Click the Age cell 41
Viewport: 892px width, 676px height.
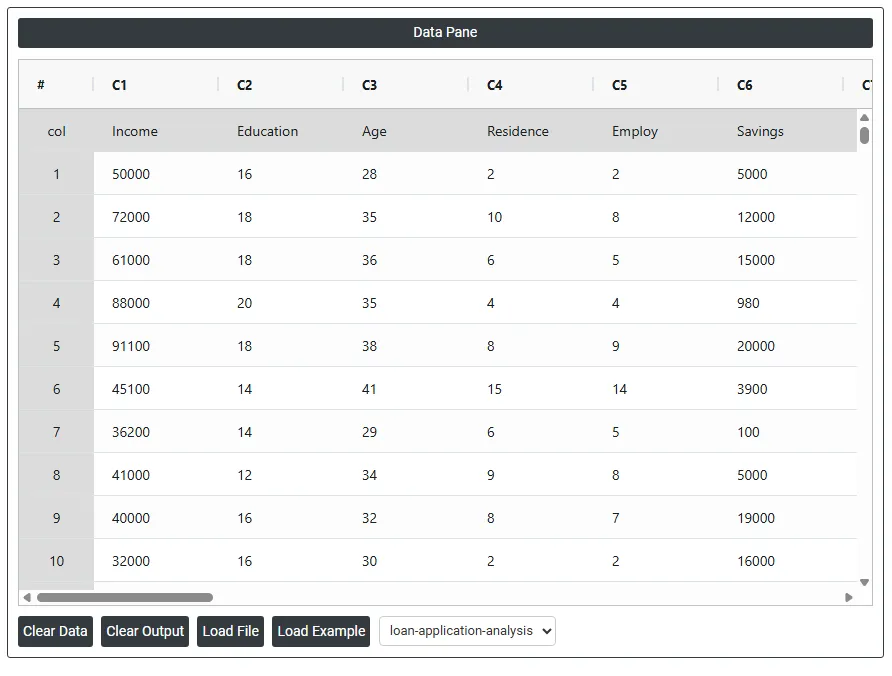click(406, 389)
